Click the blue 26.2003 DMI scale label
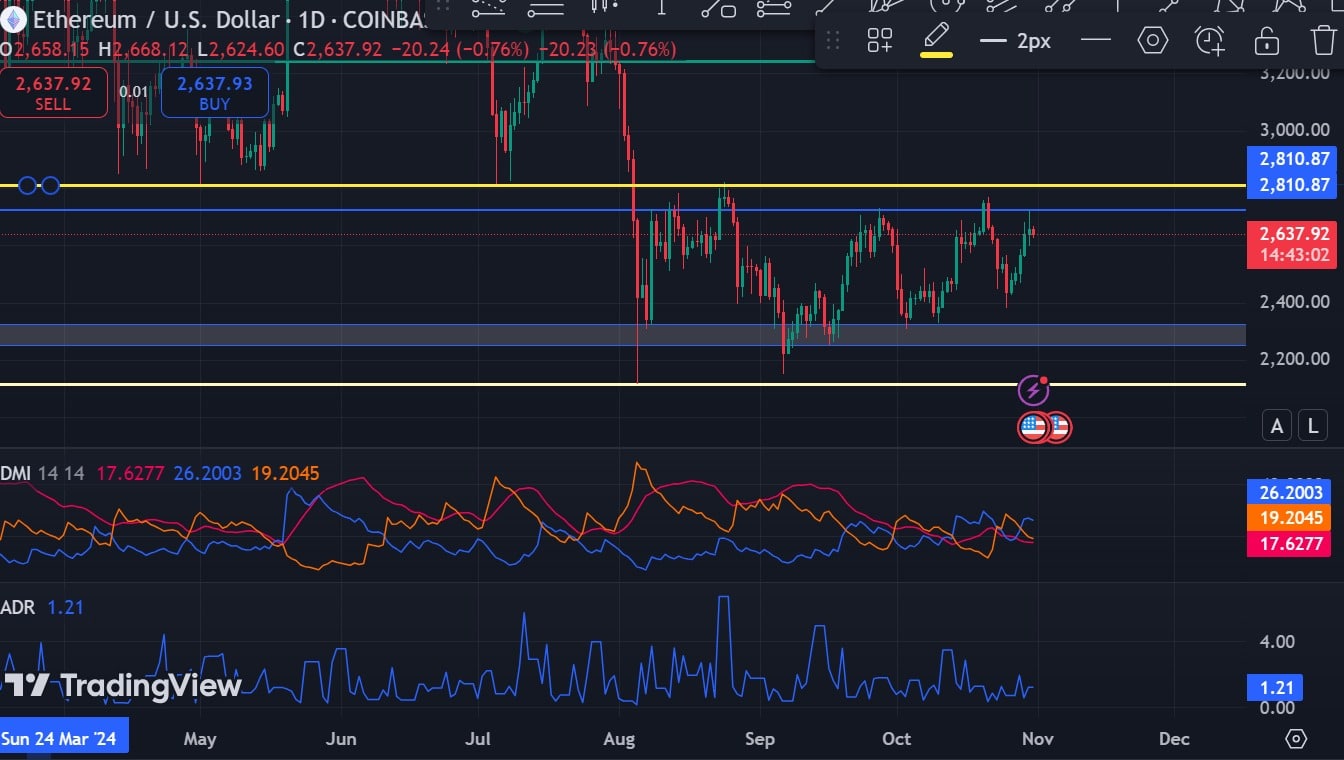Screen dimensions: 1344x760 pyautogui.click(x=1291, y=492)
